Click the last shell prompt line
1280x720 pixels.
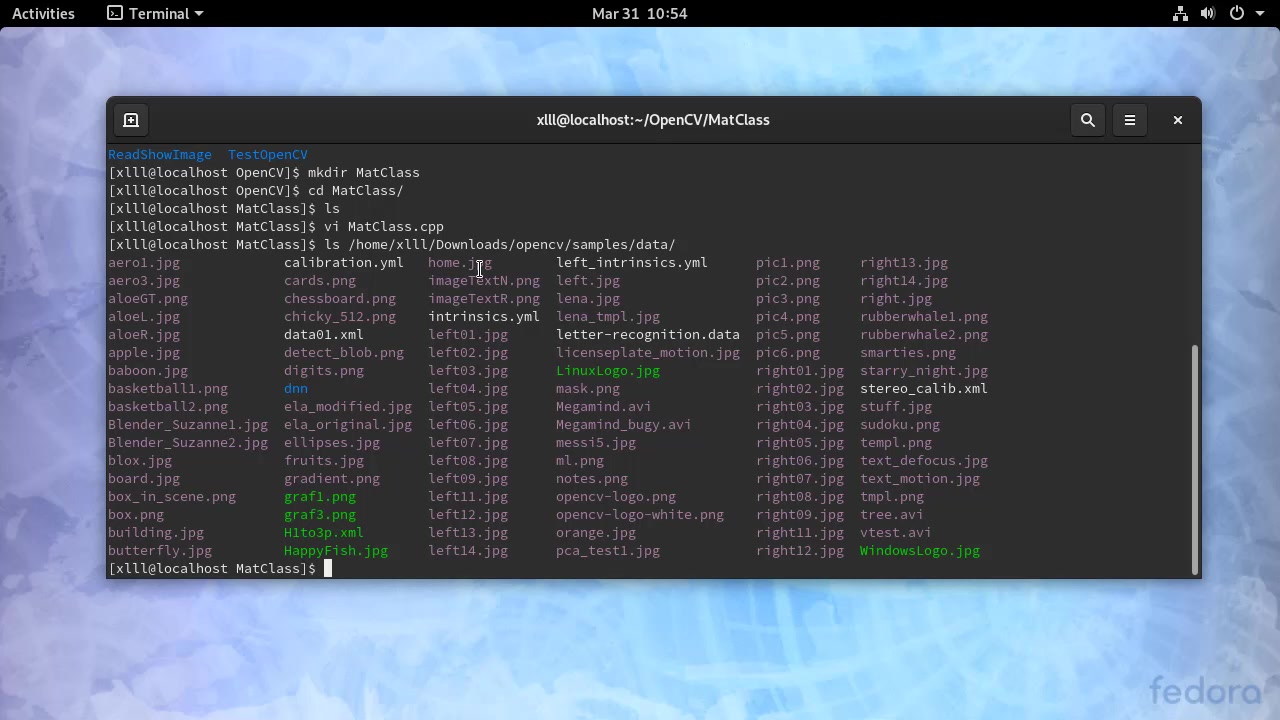(220, 569)
